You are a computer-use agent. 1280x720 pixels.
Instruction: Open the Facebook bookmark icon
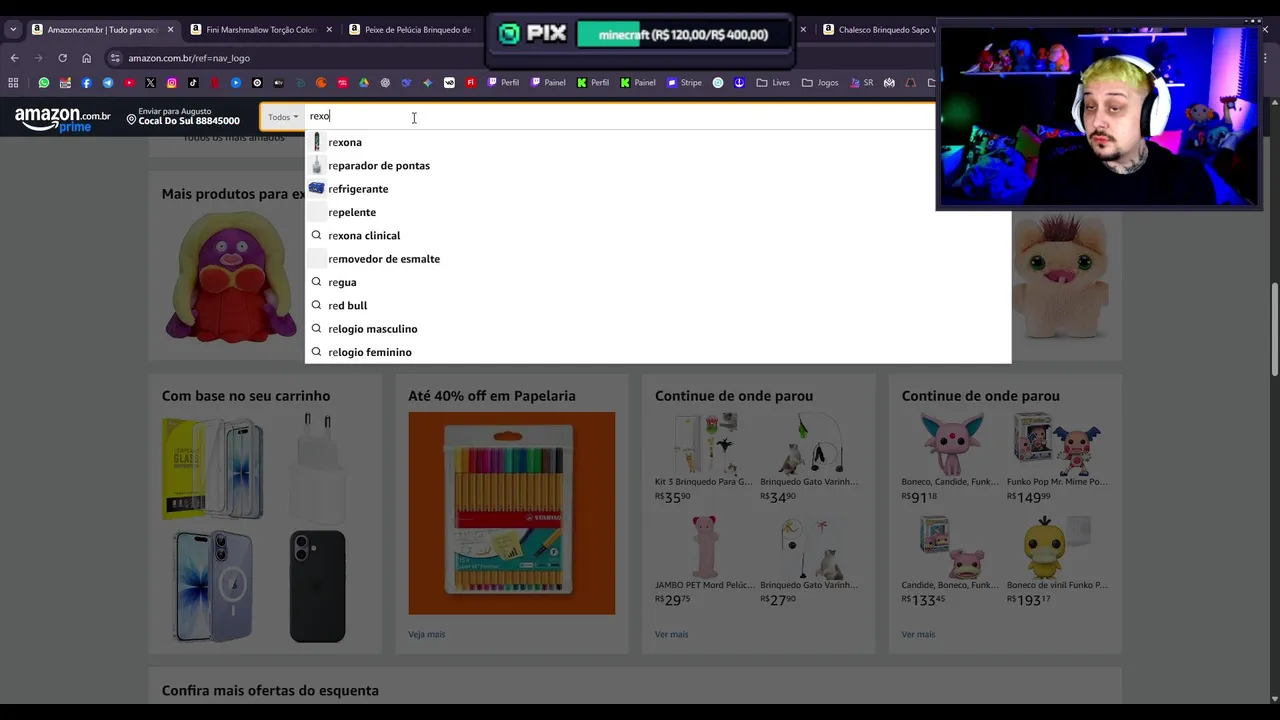[x=86, y=83]
